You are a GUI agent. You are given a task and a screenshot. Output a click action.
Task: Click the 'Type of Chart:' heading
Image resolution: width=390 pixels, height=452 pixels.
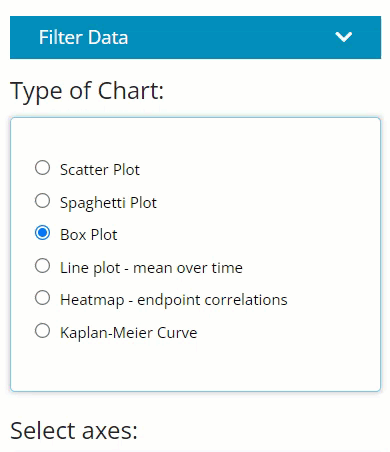[x=87, y=91]
